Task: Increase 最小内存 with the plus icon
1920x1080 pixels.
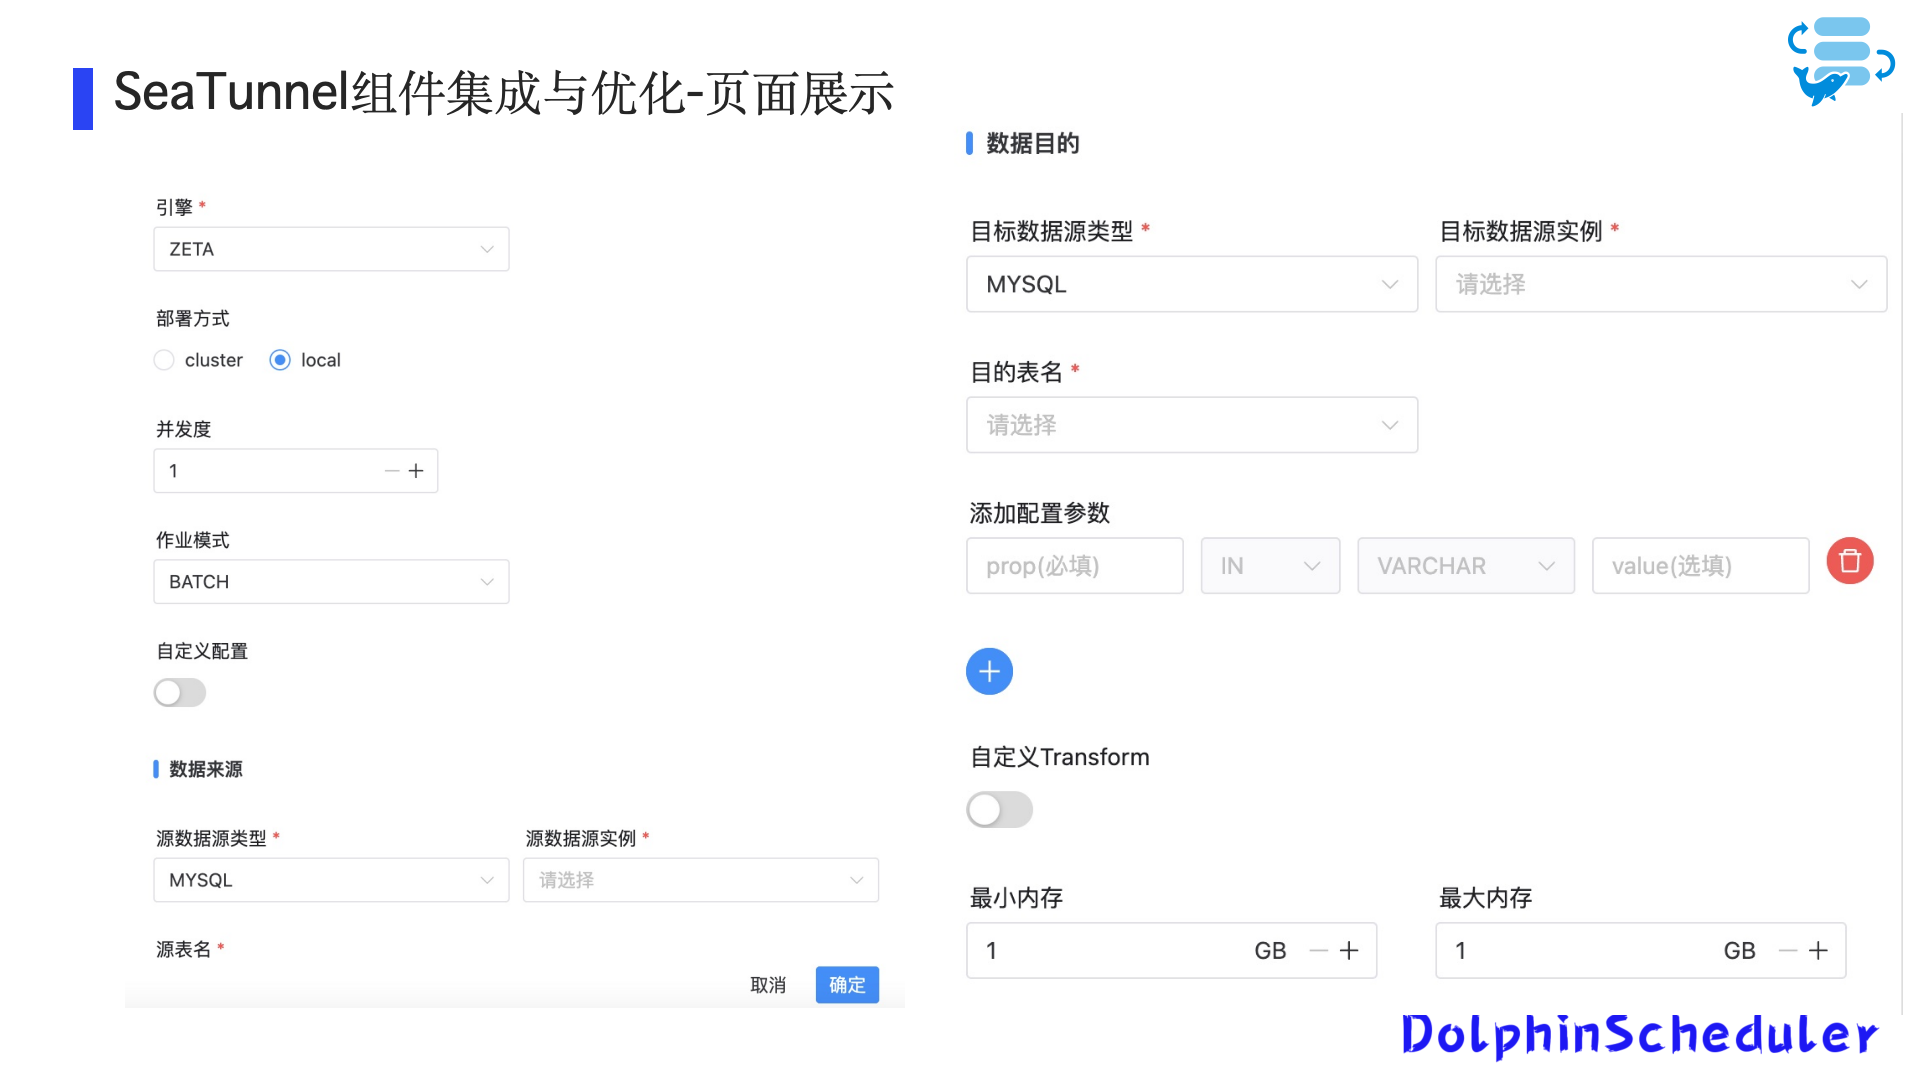Action: [1349, 951]
